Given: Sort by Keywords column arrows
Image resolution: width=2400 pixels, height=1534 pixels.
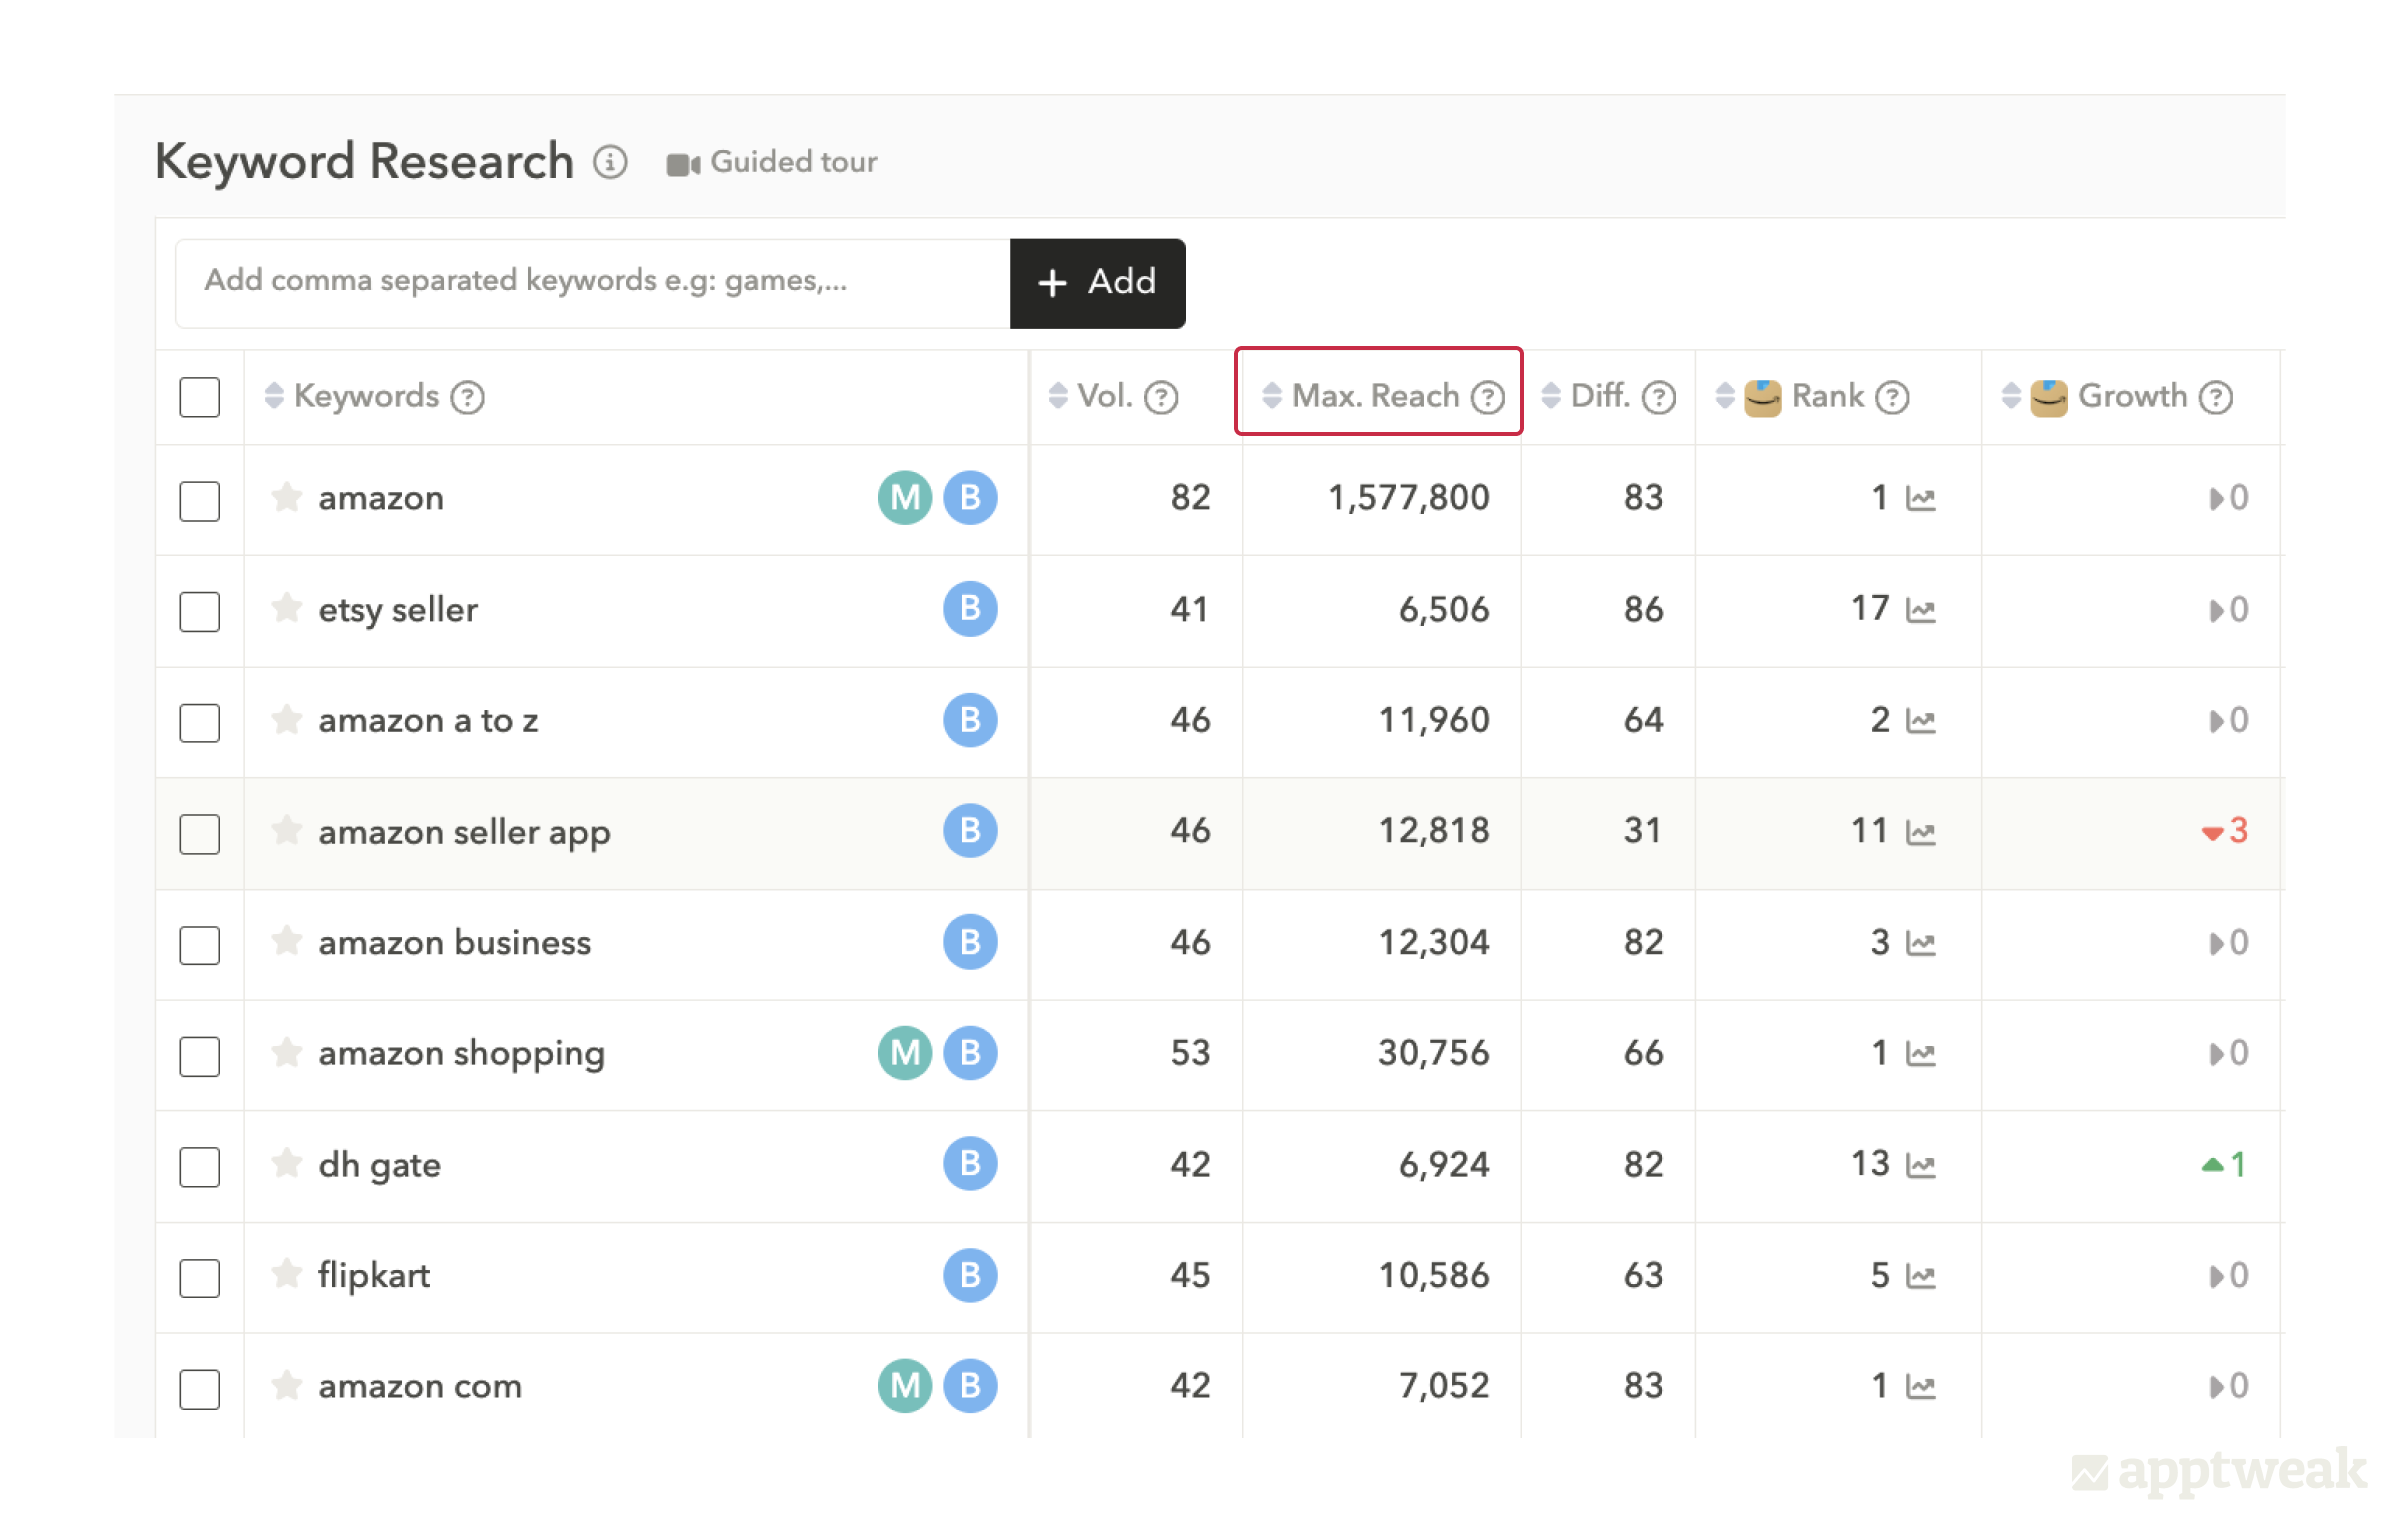Looking at the screenshot, I should [274, 396].
